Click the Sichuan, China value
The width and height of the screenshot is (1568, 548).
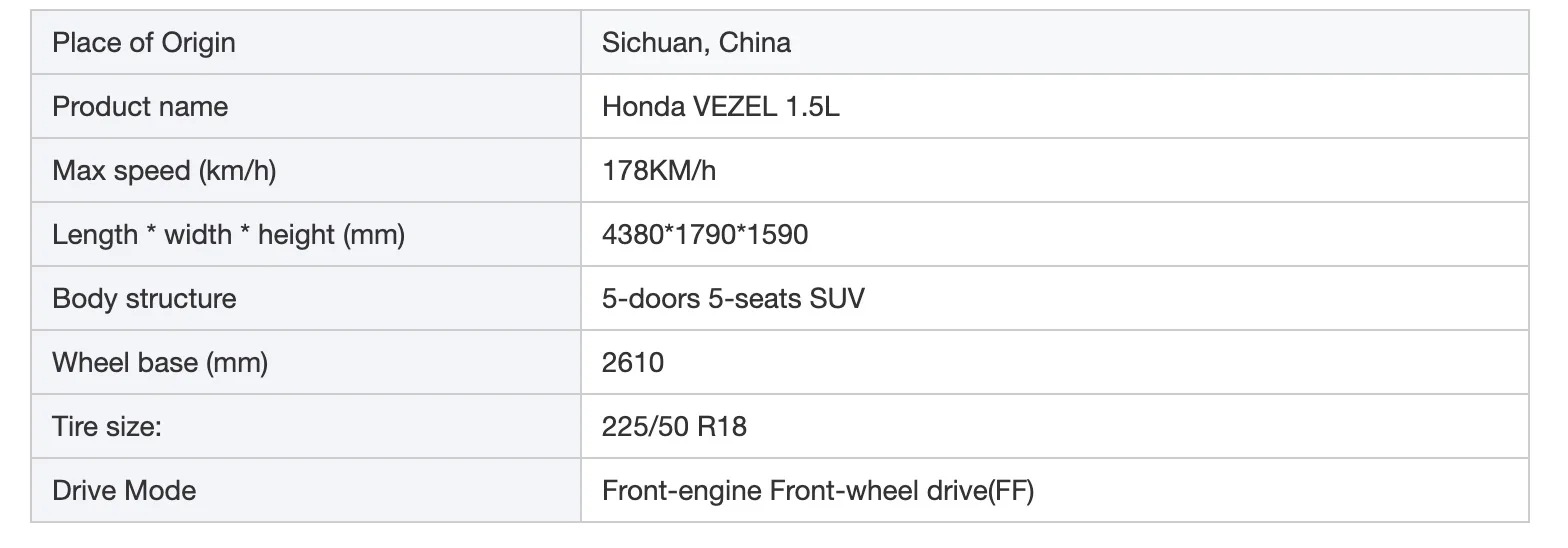click(696, 43)
